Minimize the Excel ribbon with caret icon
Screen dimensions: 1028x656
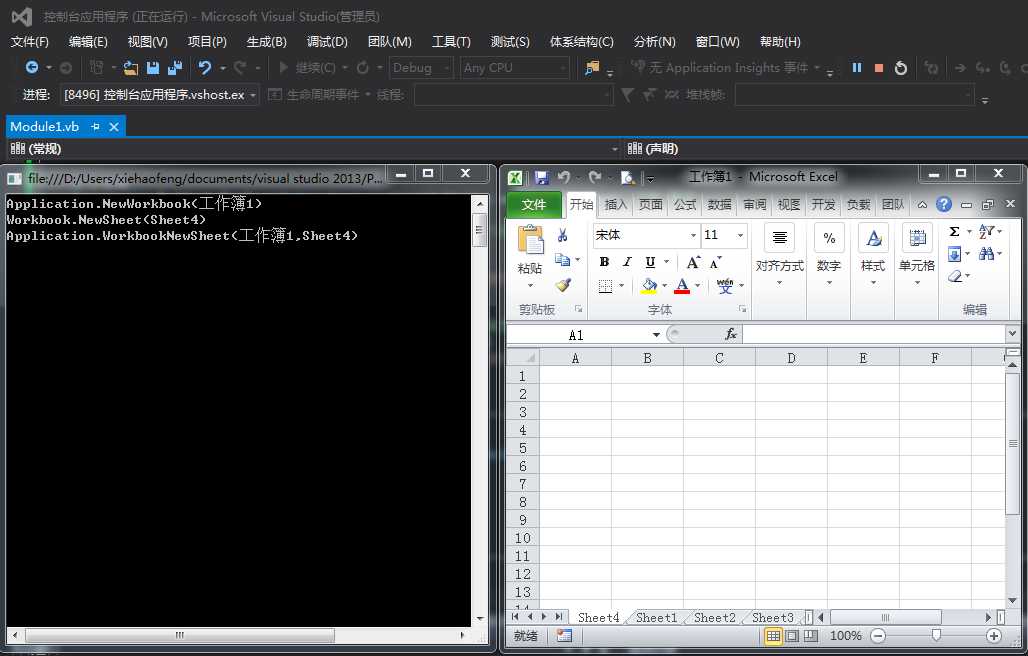pyautogui.click(x=922, y=204)
